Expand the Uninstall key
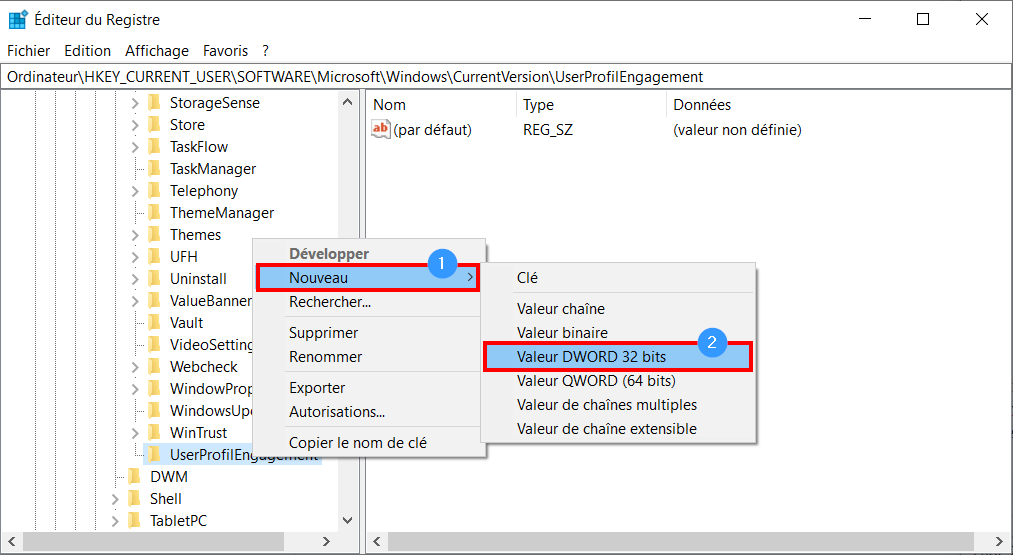The width and height of the screenshot is (1013, 555). coord(134,278)
